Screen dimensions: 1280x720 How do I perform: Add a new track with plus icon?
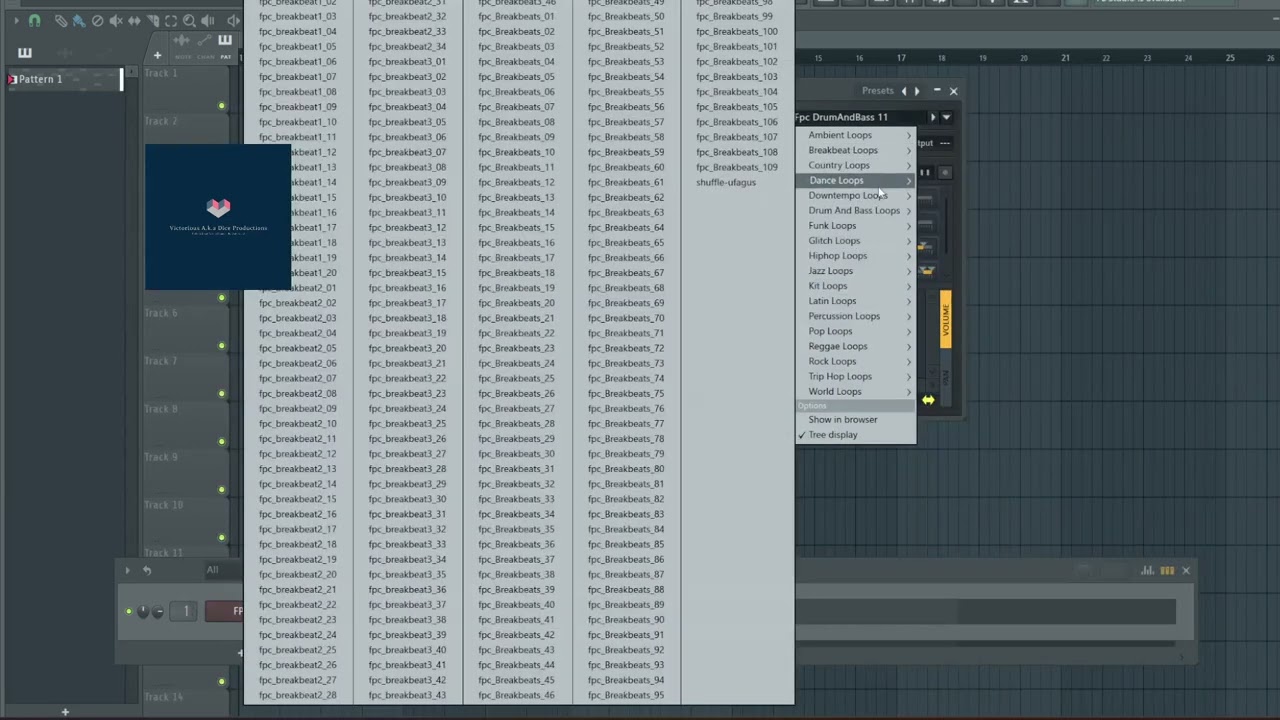pos(157,55)
